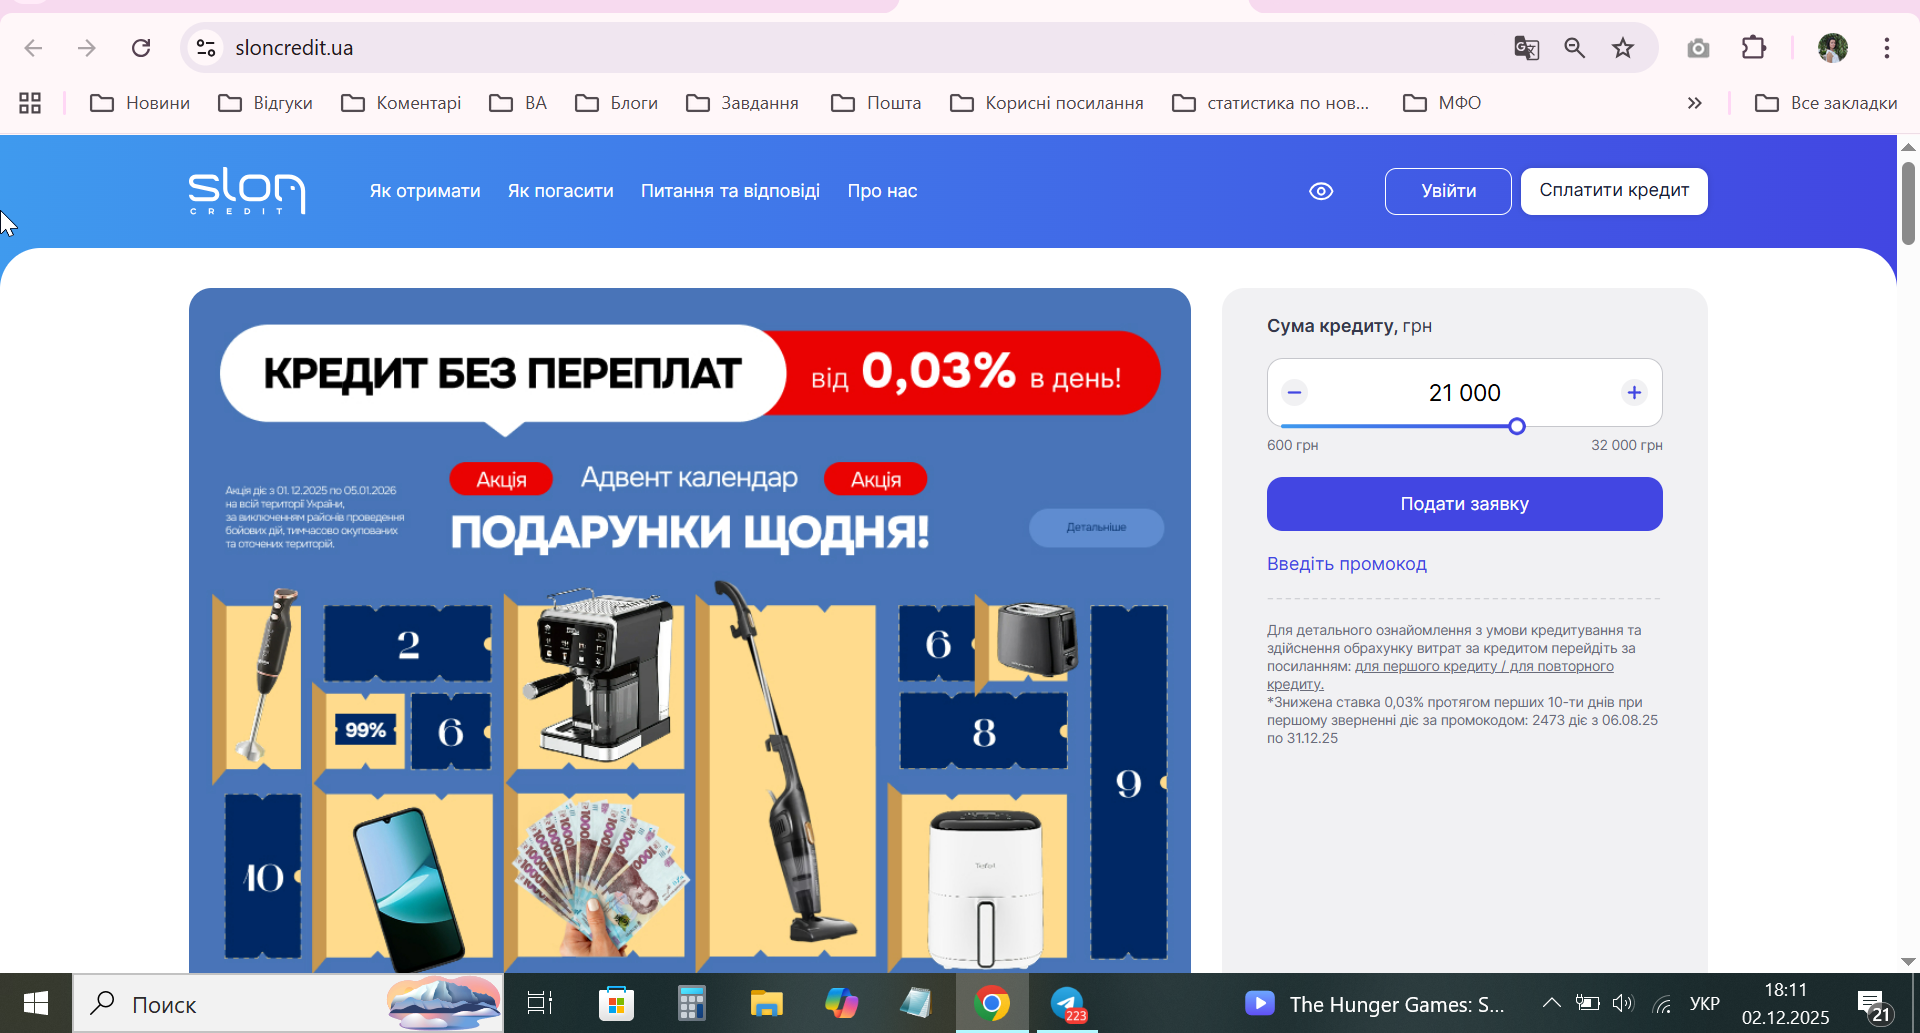Open Про нас menu item
Image resolution: width=1920 pixels, height=1033 pixels.
(x=882, y=191)
